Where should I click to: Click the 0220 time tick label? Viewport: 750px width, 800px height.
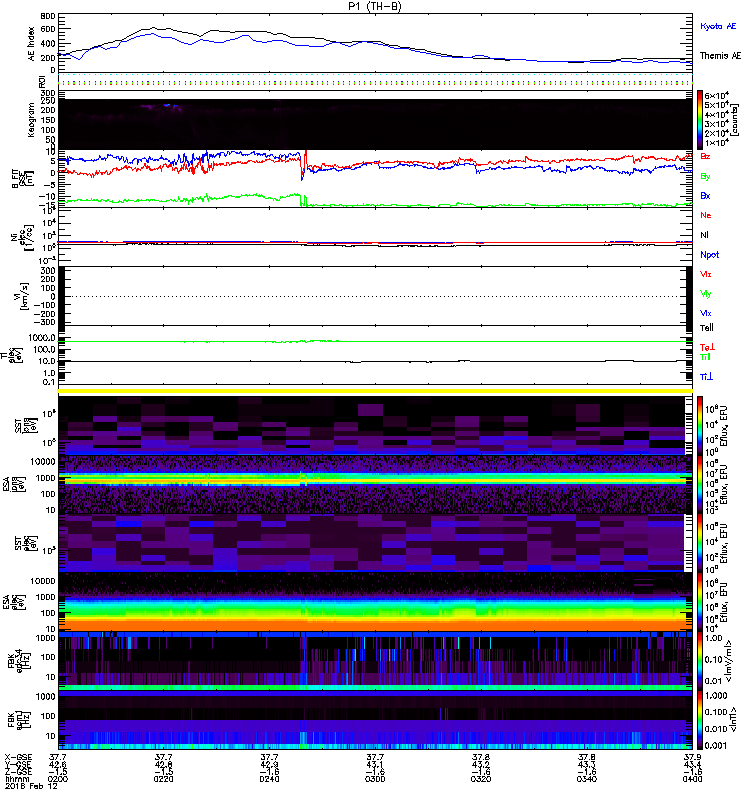[x=164, y=779]
